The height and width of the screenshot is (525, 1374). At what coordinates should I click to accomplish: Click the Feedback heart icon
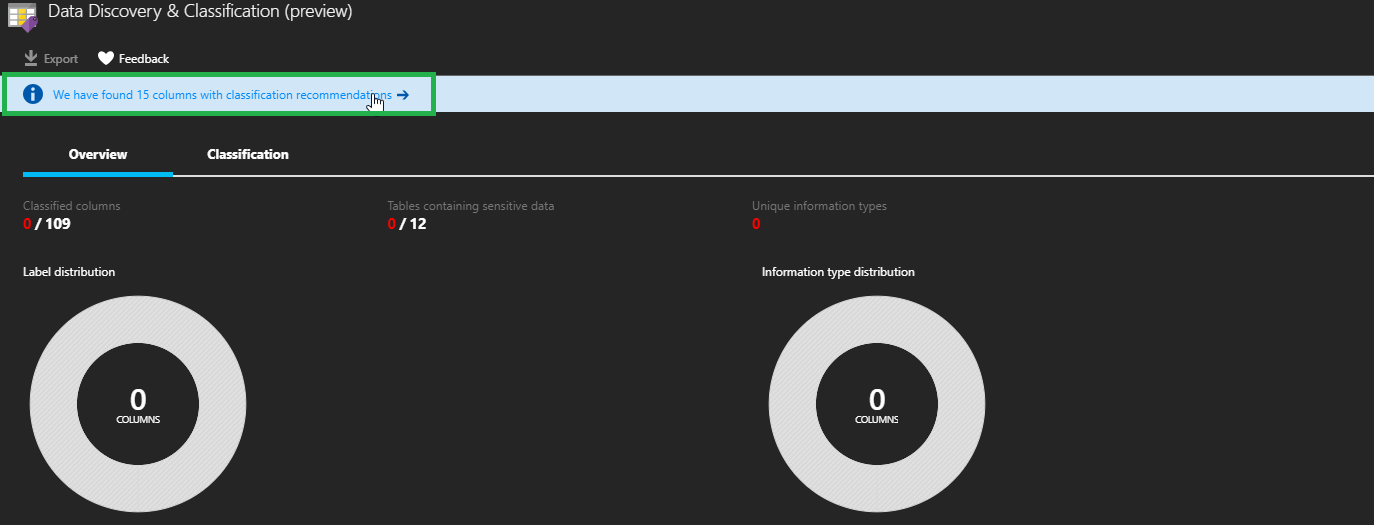[106, 59]
